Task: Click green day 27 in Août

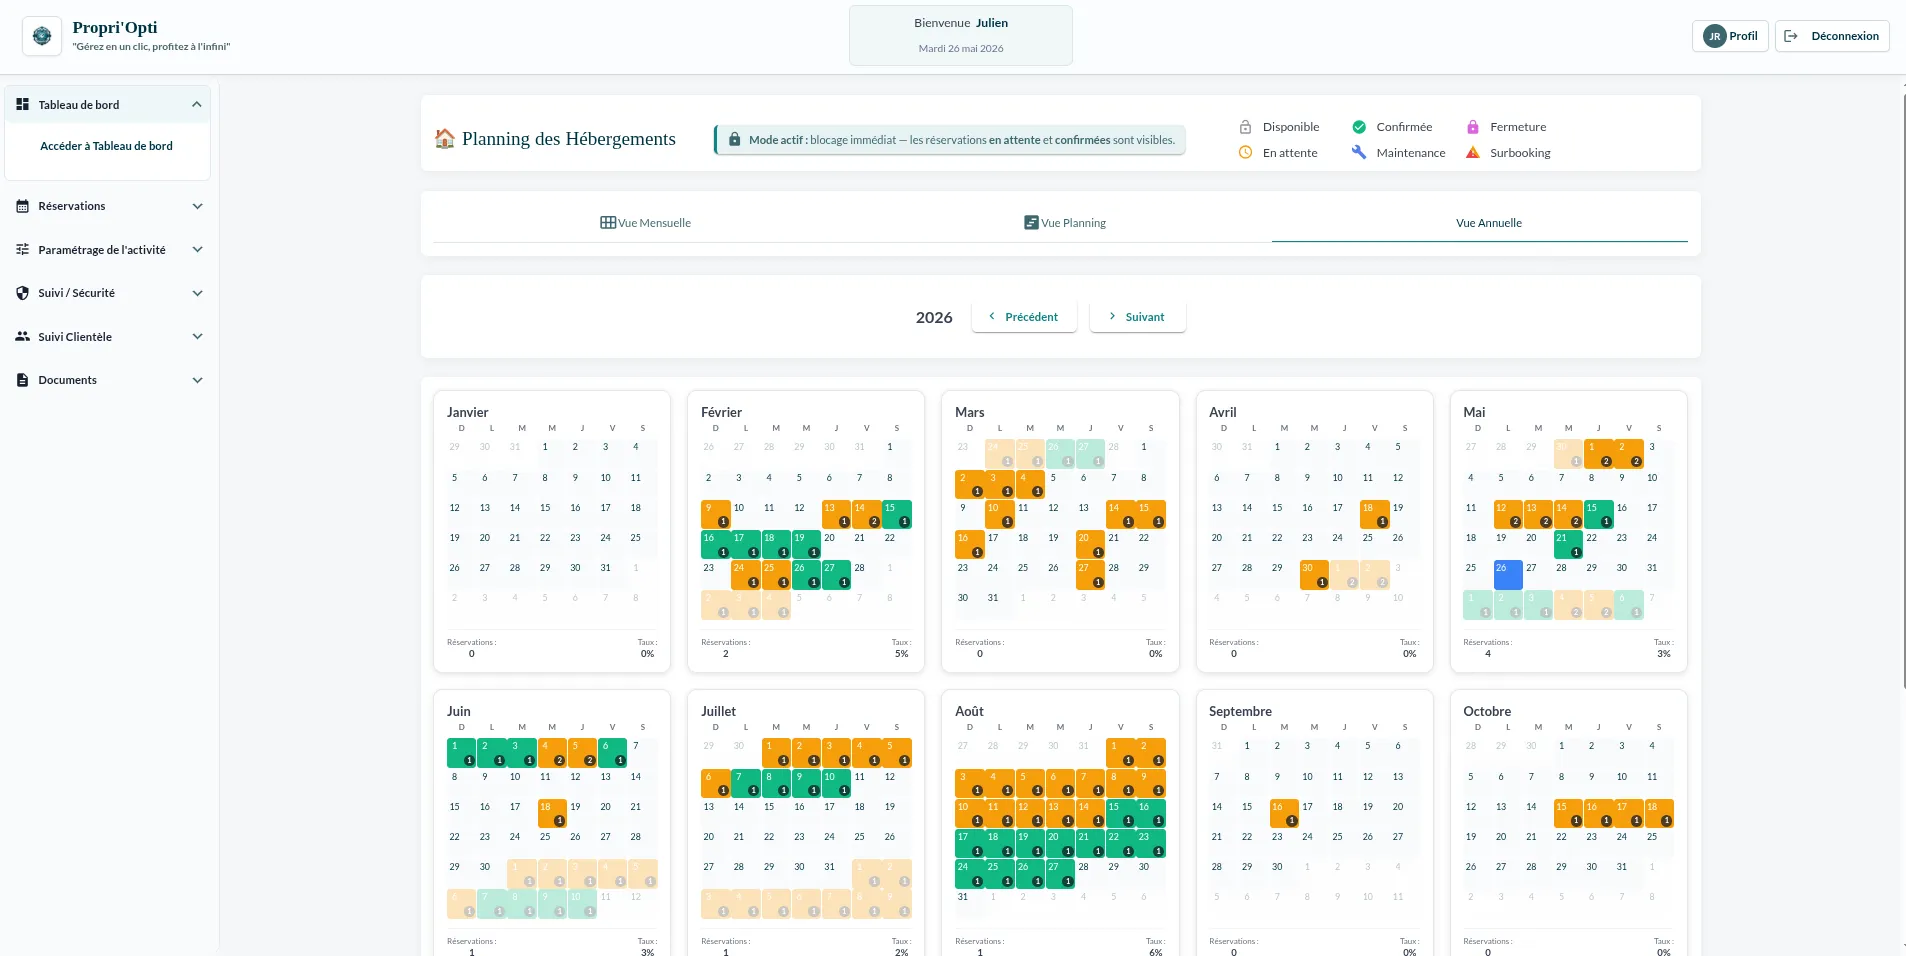Action: [x=1060, y=874]
